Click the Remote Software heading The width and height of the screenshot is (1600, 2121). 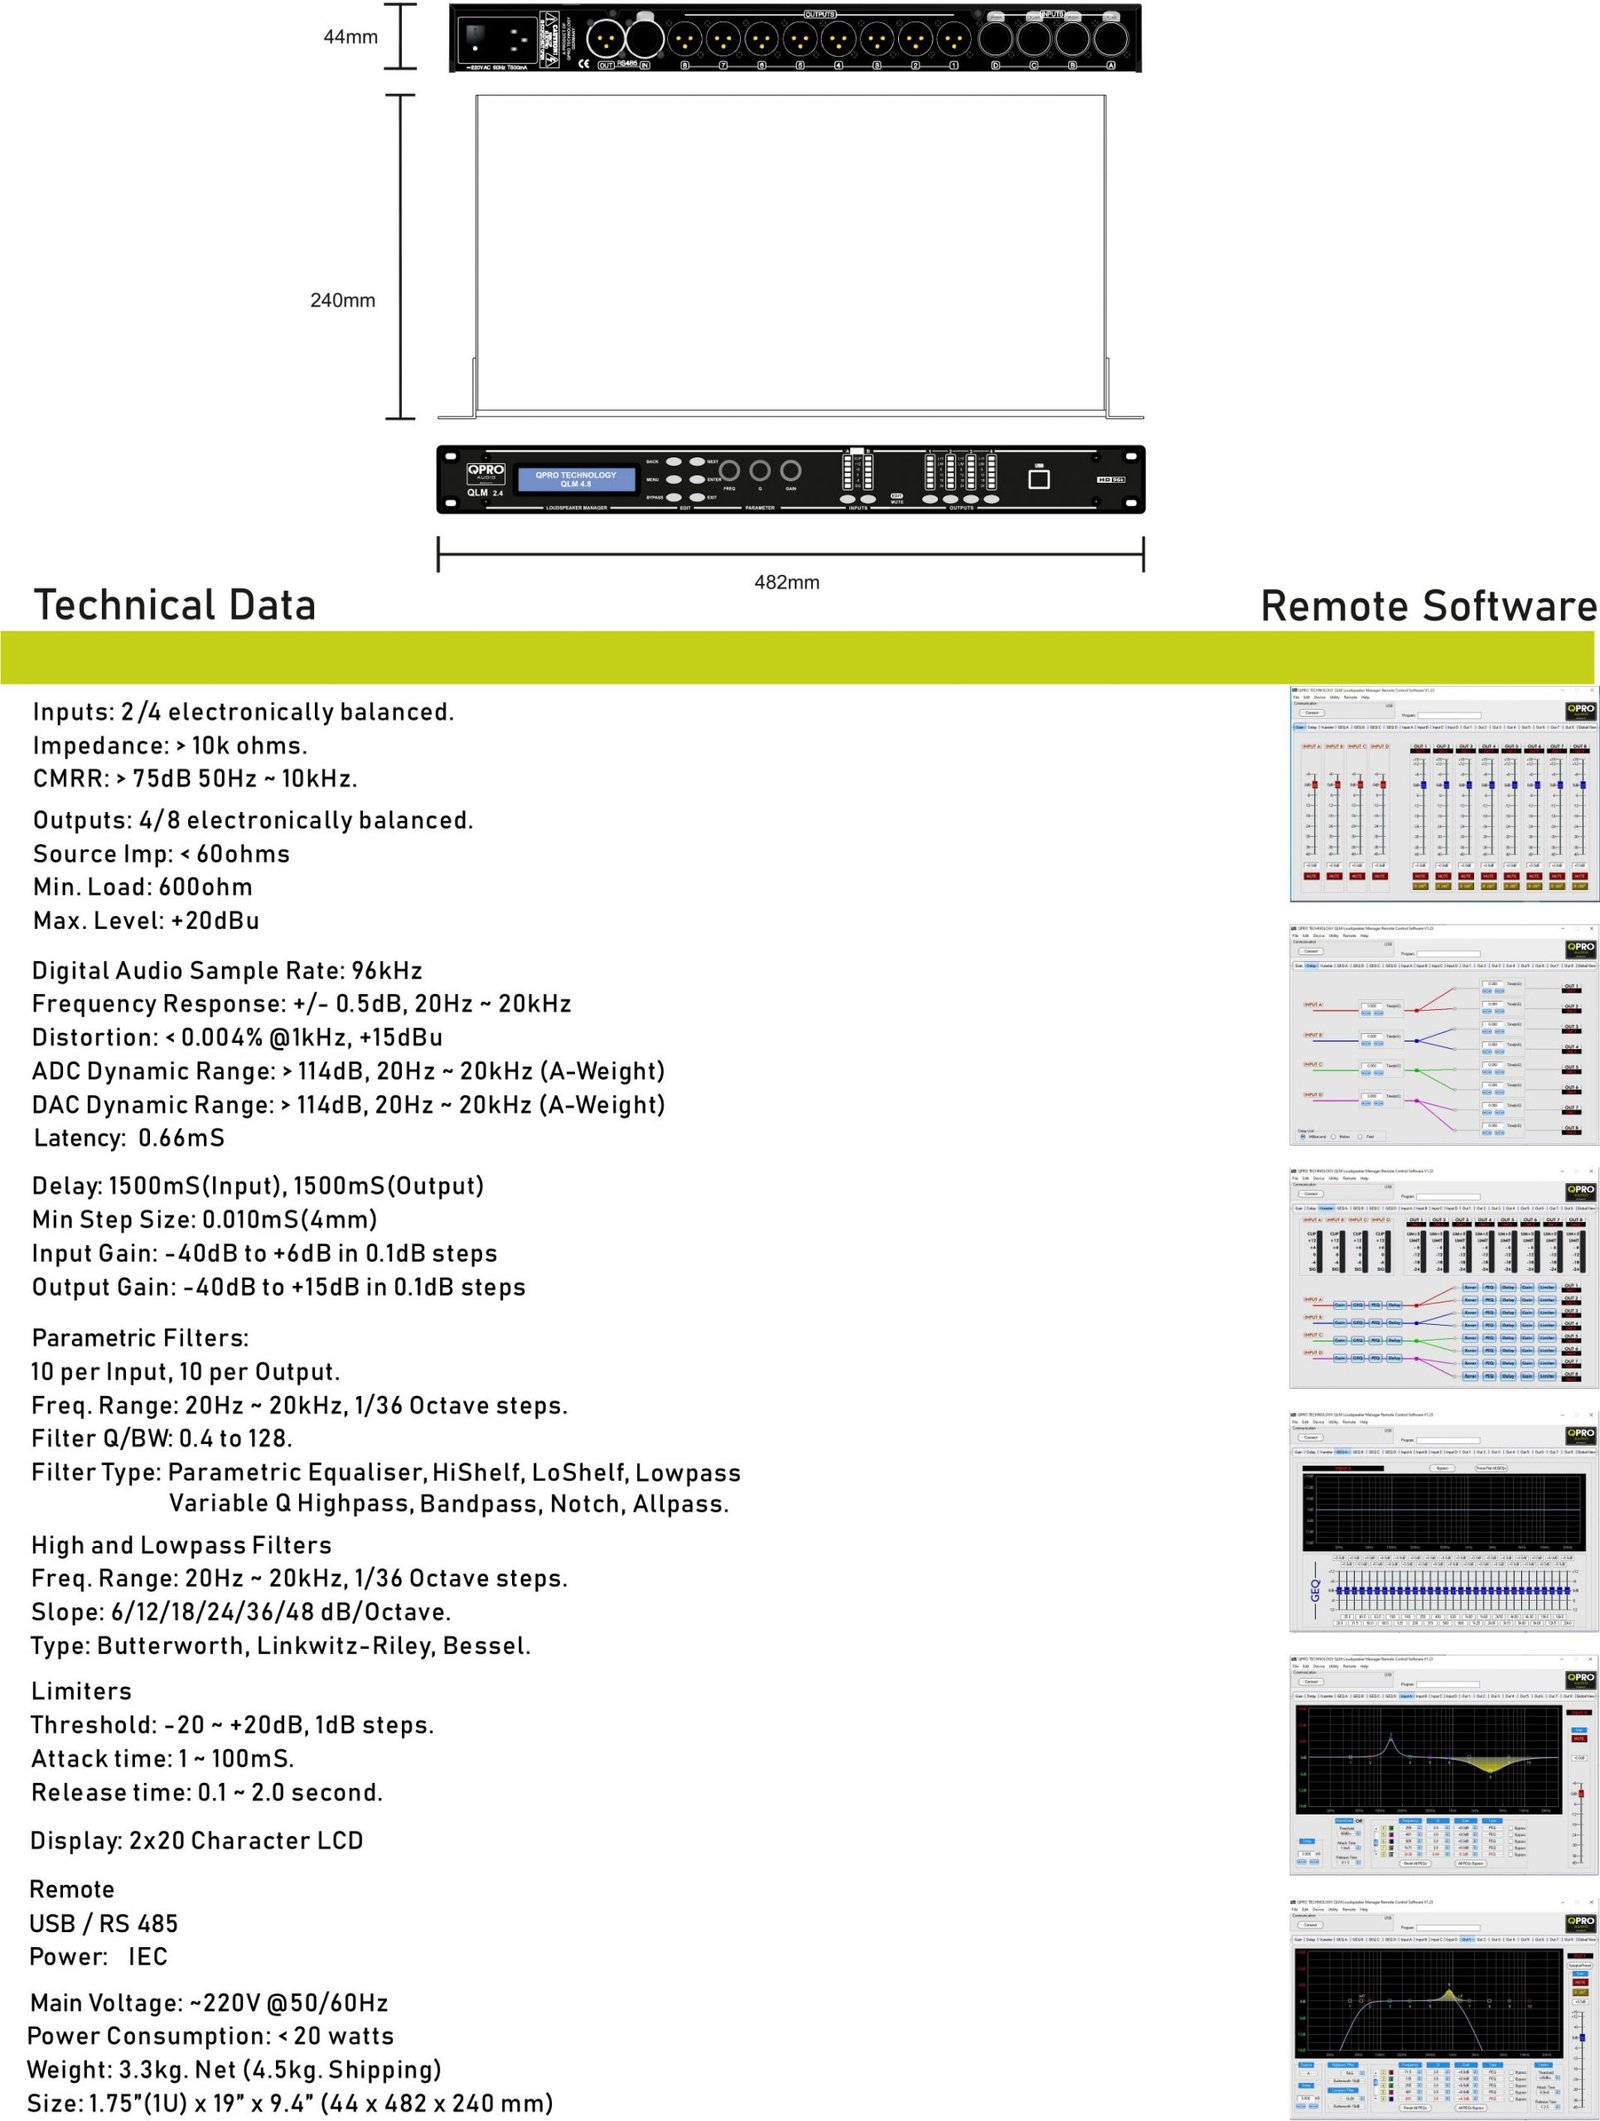coord(1428,606)
